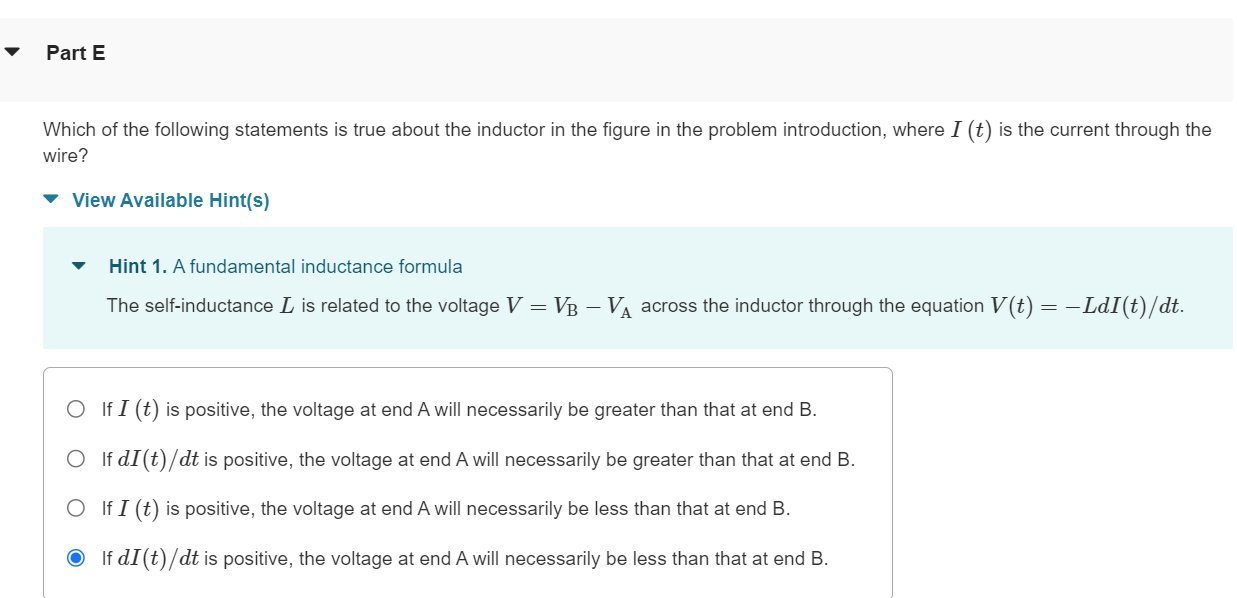1237x598 pixels.
Task: Click the first answer text about positive I(t)
Action: [457, 408]
